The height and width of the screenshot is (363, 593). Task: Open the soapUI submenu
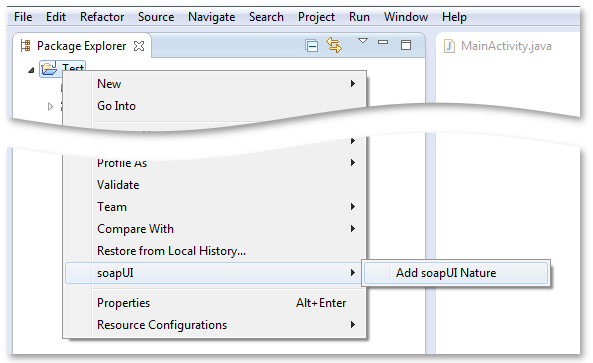(214, 273)
